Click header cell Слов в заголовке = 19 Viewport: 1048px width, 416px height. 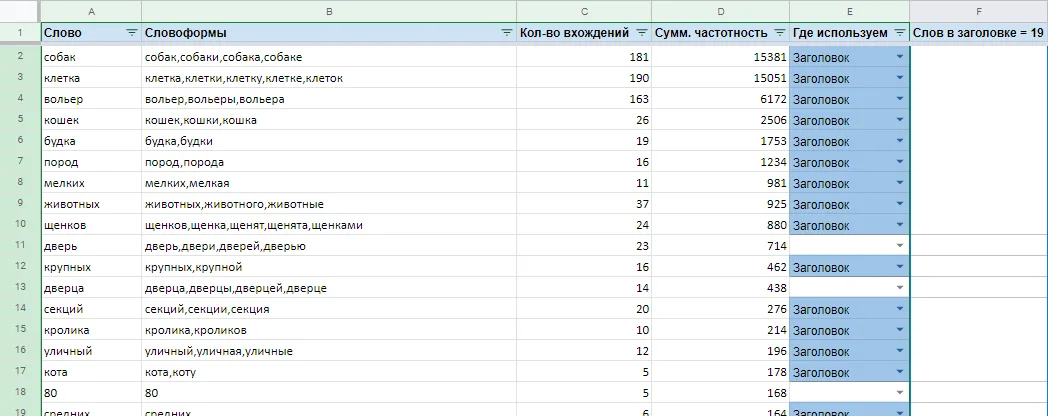(978, 33)
